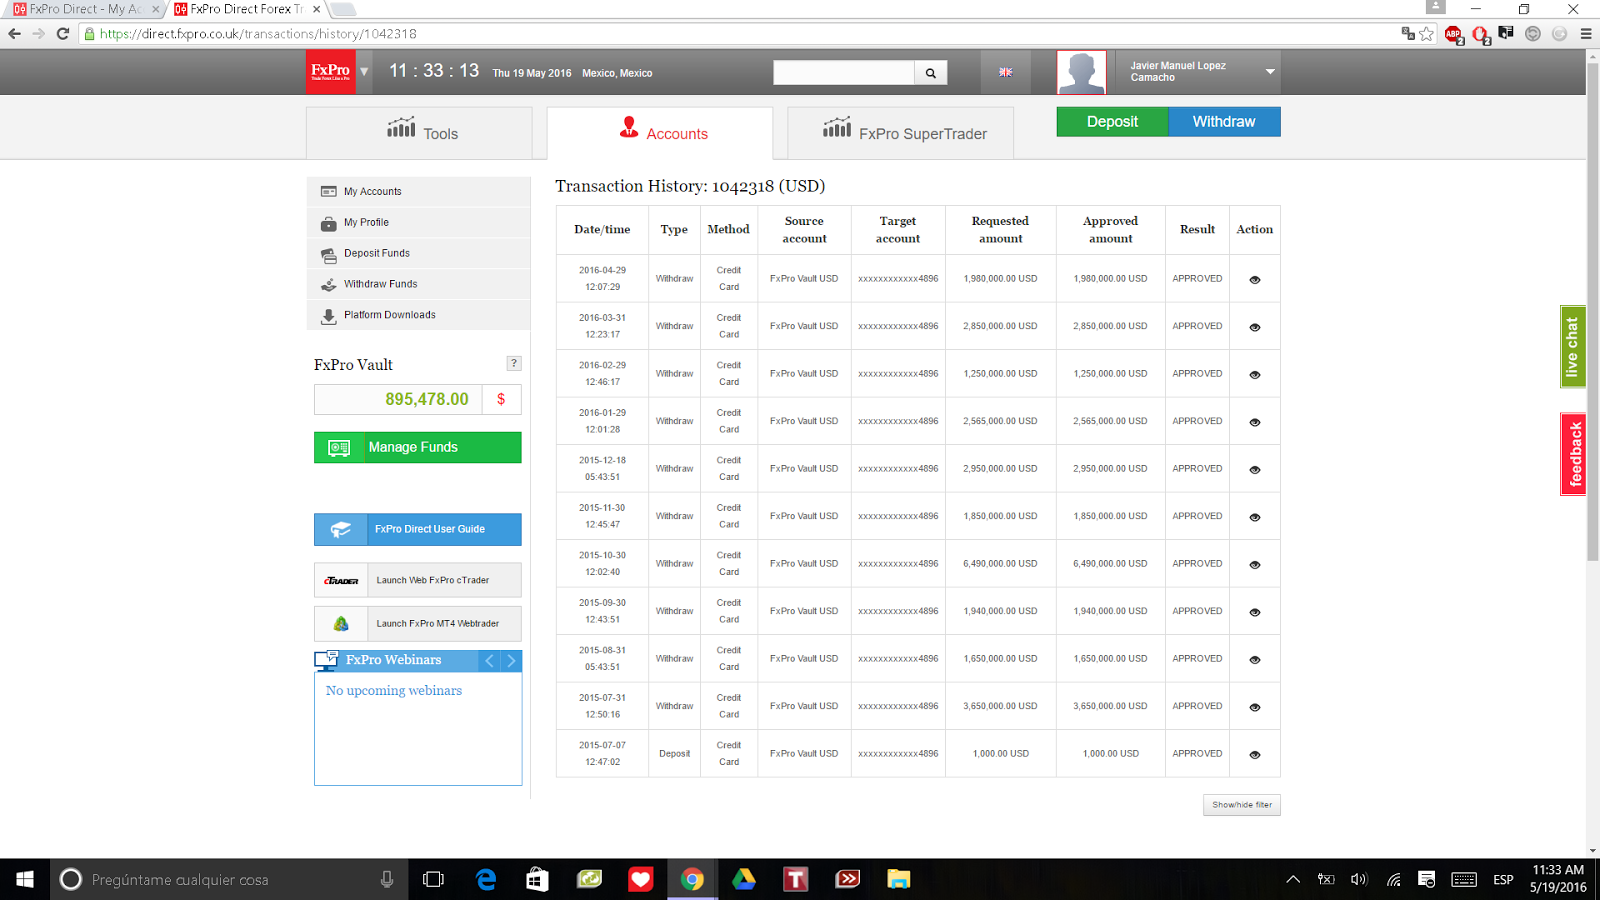Image resolution: width=1600 pixels, height=900 pixels.
Task: Switch to the Tools tab
Action: [x=419, y=133]
